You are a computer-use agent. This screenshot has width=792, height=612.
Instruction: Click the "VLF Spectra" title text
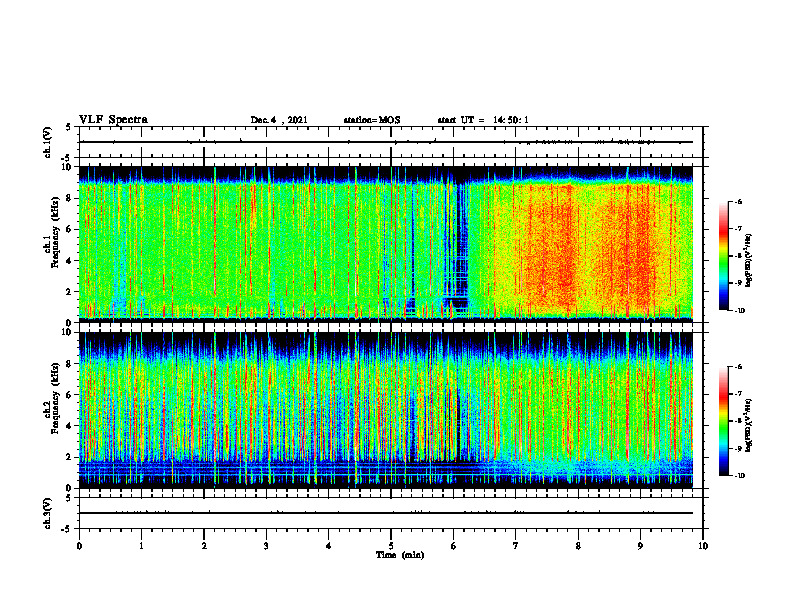[113, 120]
